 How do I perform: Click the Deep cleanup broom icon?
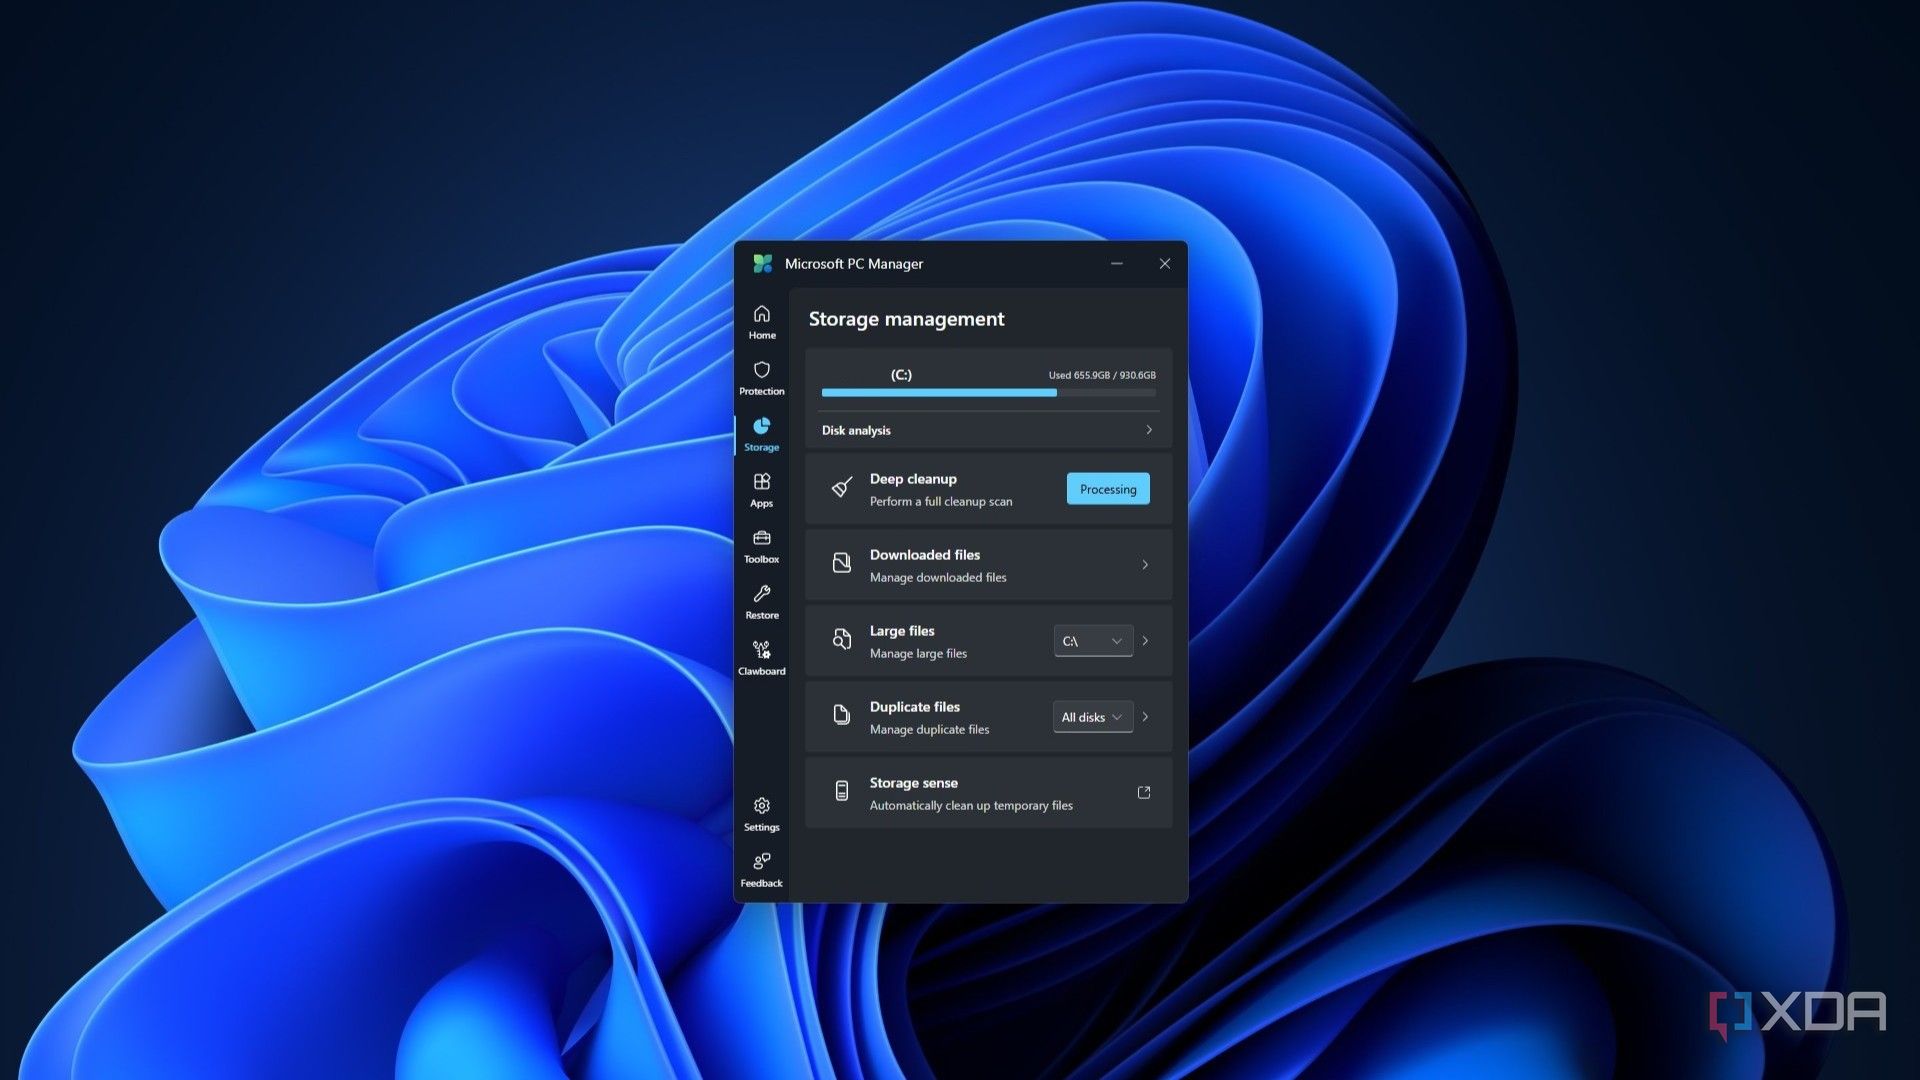pos(842,488)
